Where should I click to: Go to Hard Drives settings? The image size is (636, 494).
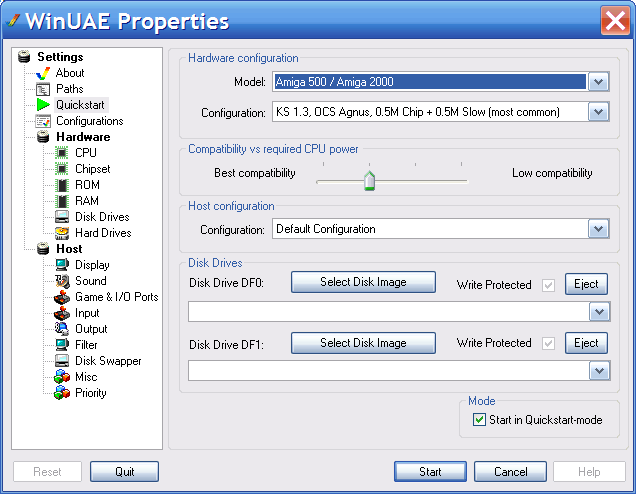pyautogui.click(x=103, y=233)
